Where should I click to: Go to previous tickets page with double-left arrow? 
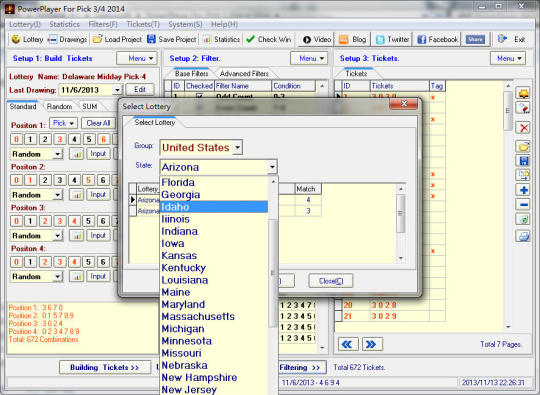click(x=347, y=344)
